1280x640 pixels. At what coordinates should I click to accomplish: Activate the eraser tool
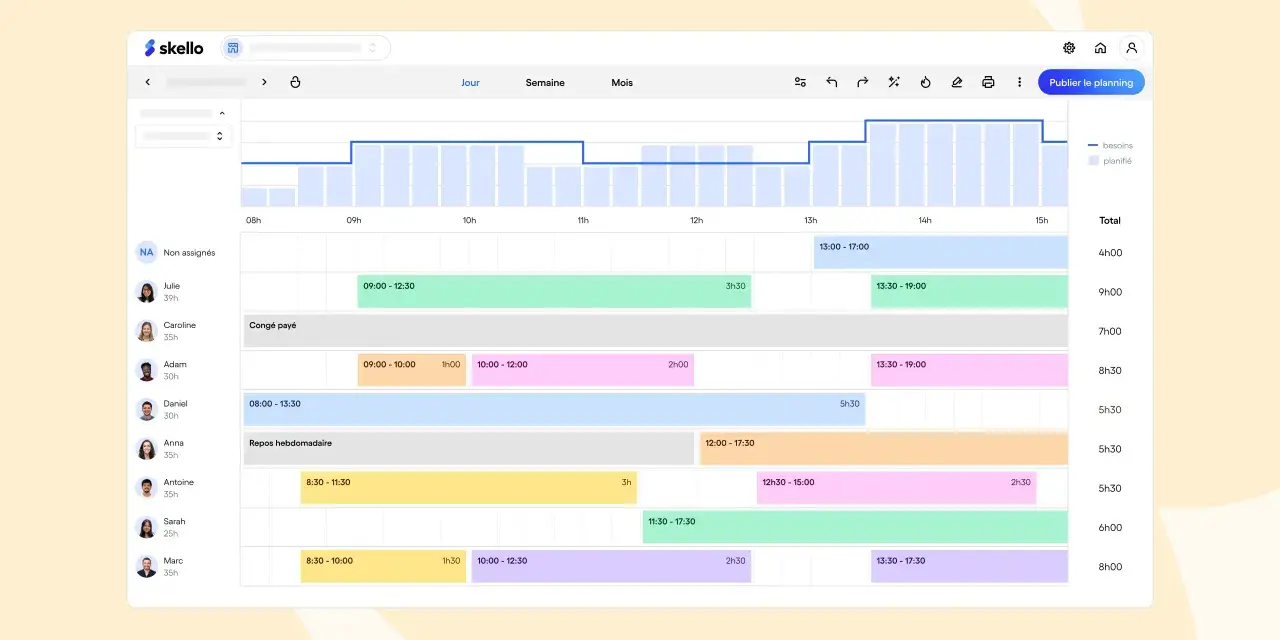coord(956,82)
